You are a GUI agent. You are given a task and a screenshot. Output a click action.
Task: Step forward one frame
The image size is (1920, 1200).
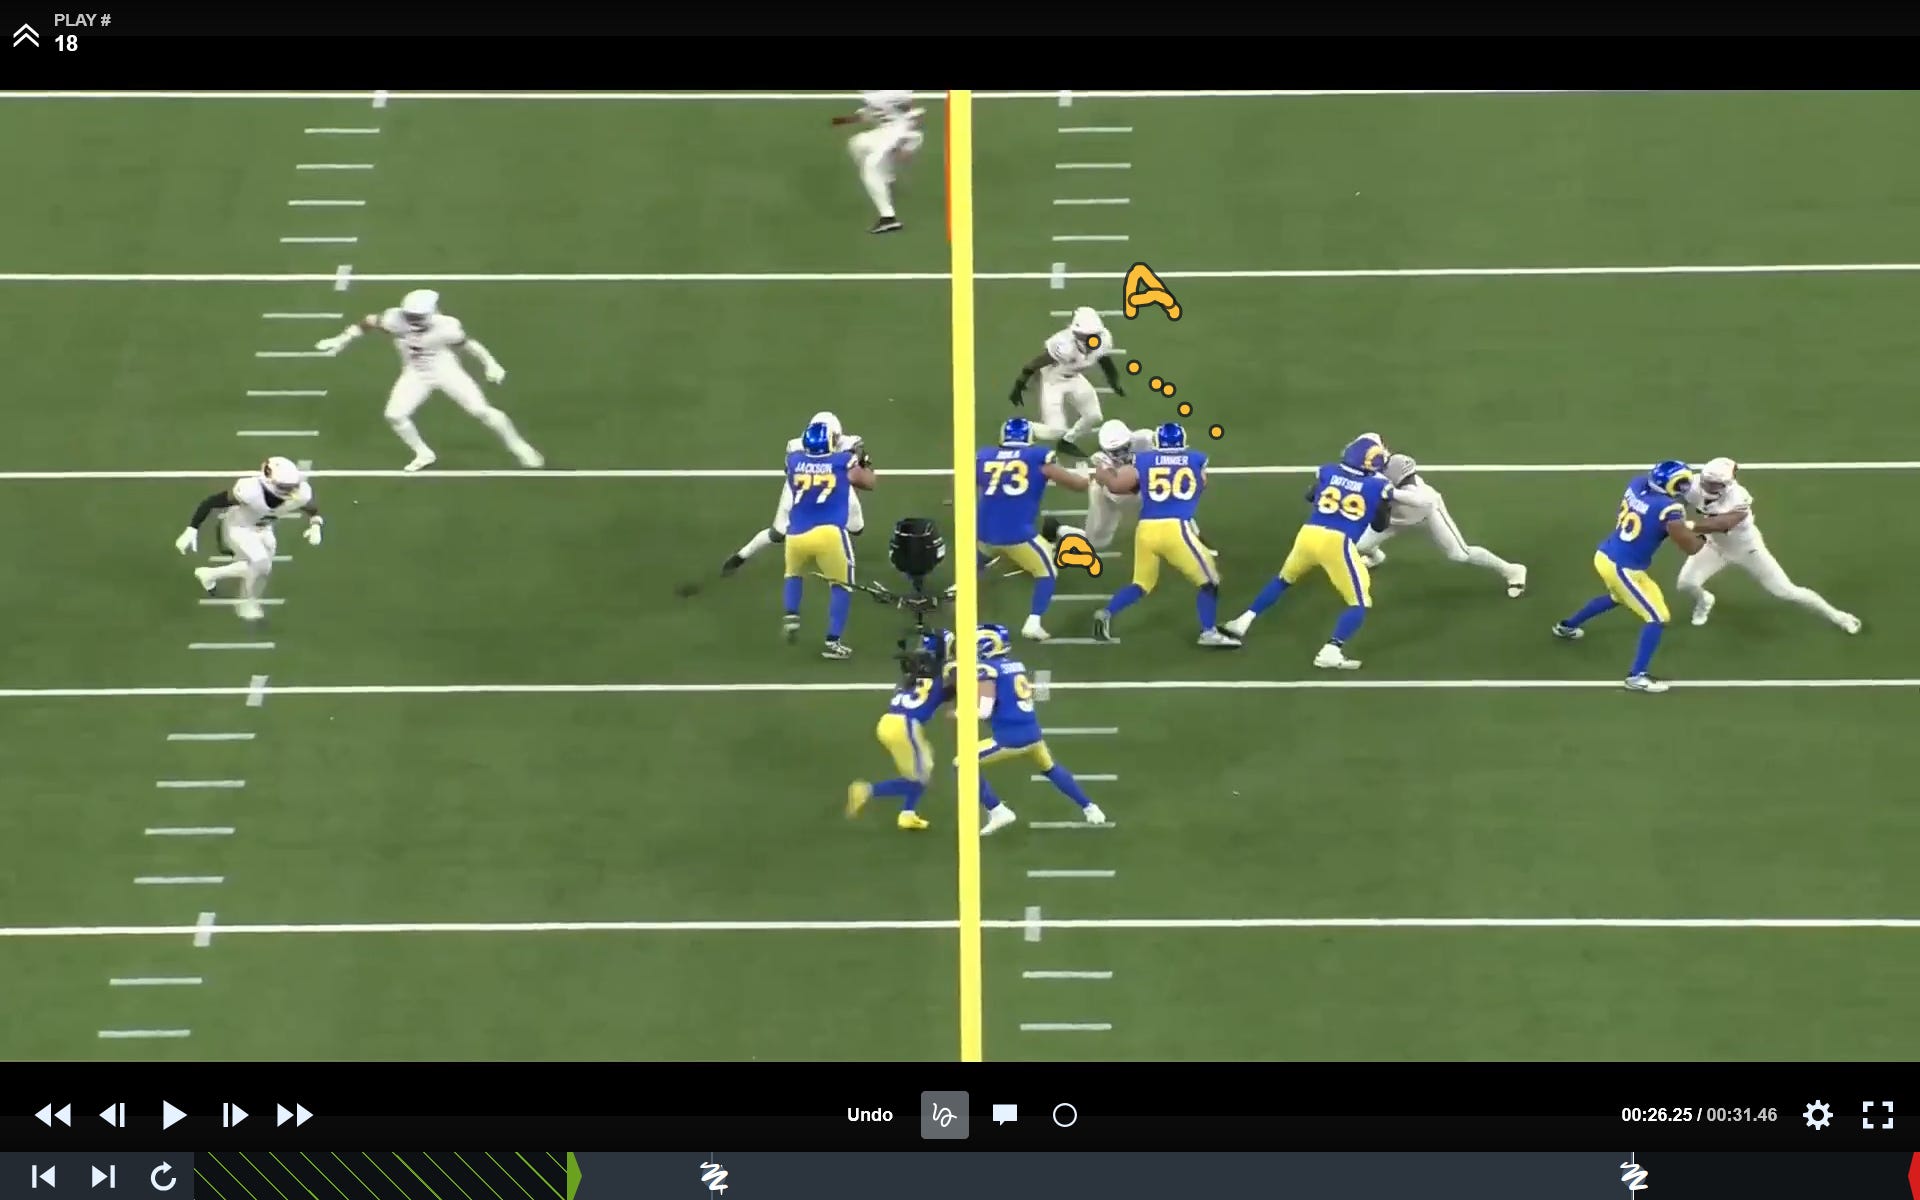tap(234, 1115)
